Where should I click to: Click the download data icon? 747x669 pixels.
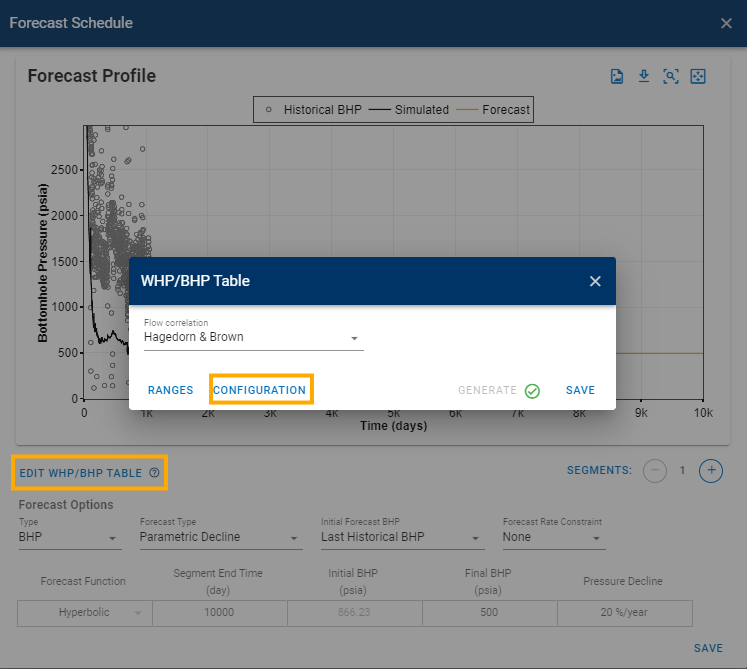(644, 76)
